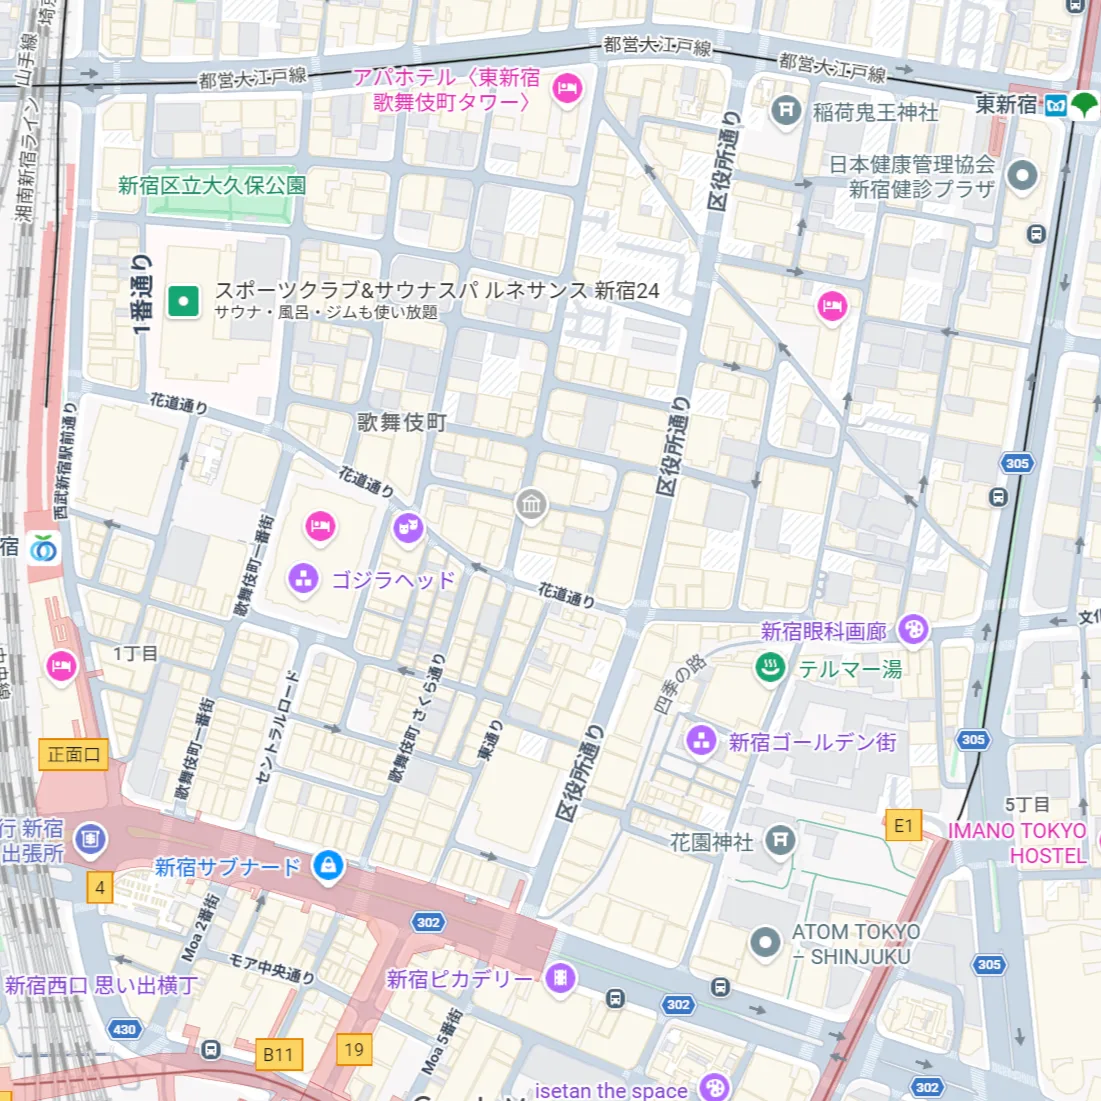The image size is (1101, 1101).
Task: Click the 歌舞伎町 district label
Action: pos(402,422)
